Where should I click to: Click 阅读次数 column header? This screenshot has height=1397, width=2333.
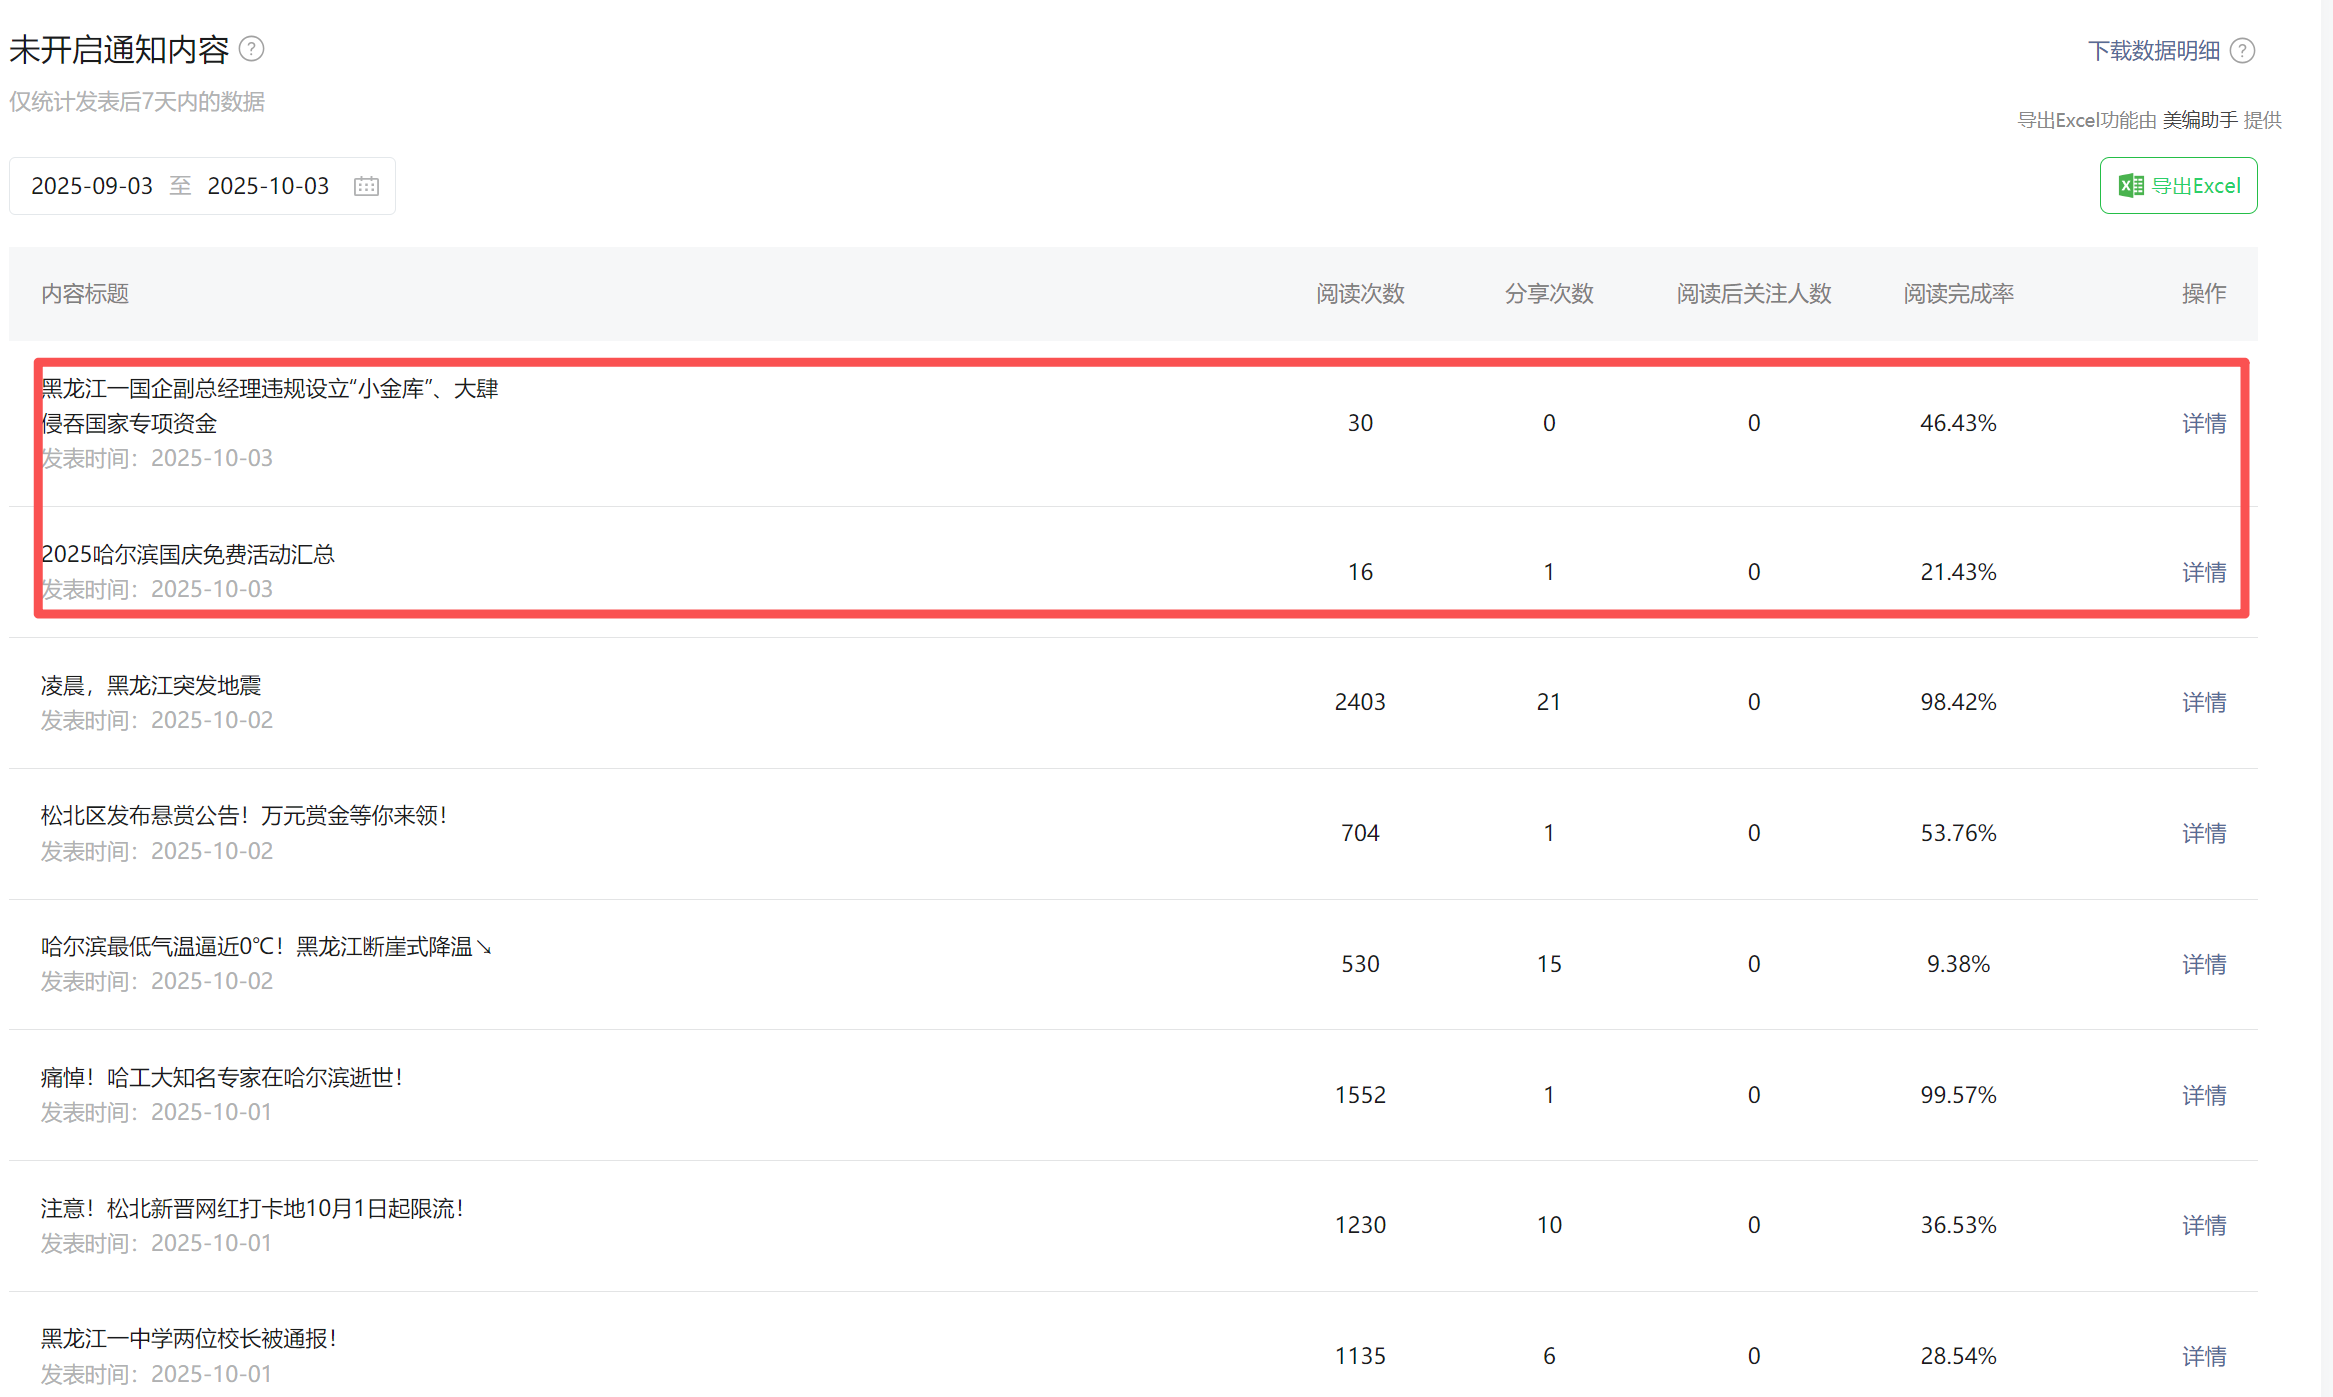coord(1360,294)
